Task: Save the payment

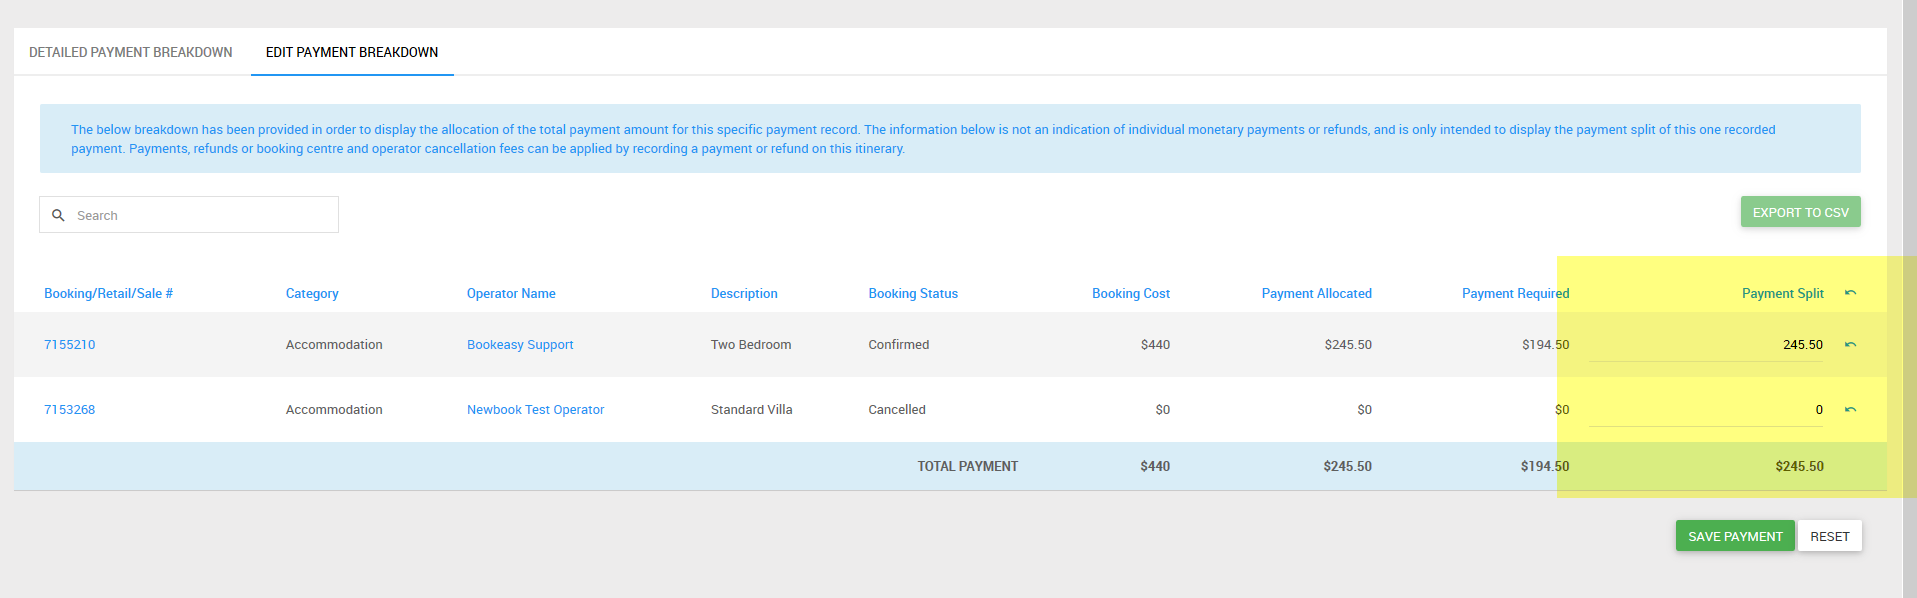Action: coord(1735,536)
